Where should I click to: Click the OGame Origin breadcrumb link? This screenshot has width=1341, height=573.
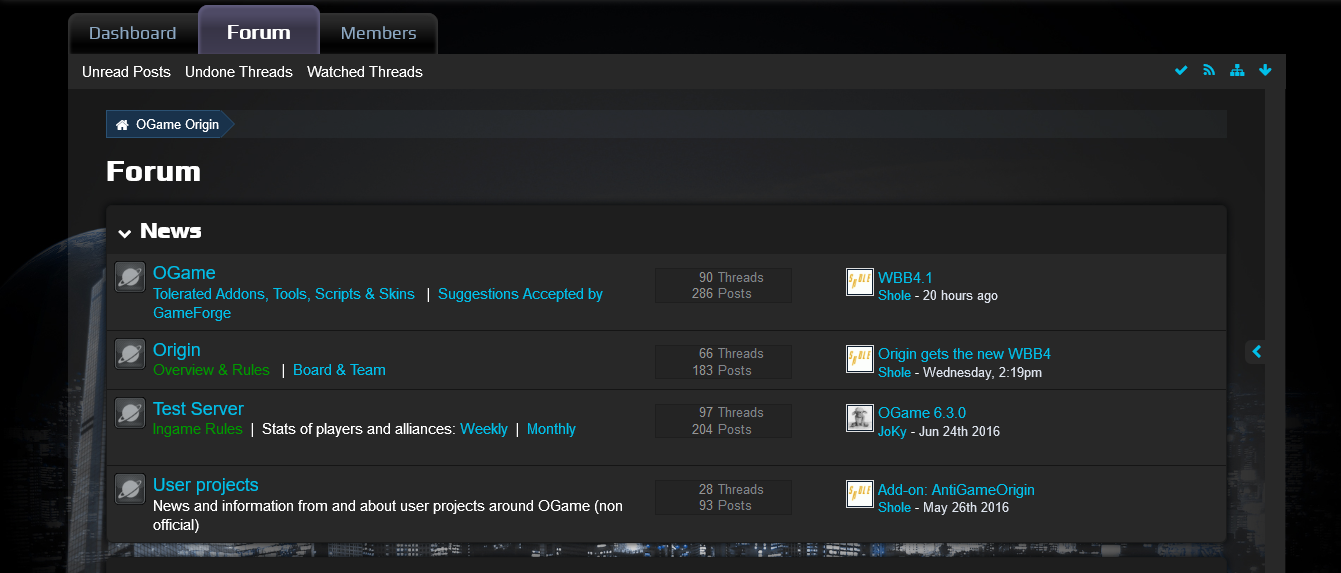[x=178, y=125]
